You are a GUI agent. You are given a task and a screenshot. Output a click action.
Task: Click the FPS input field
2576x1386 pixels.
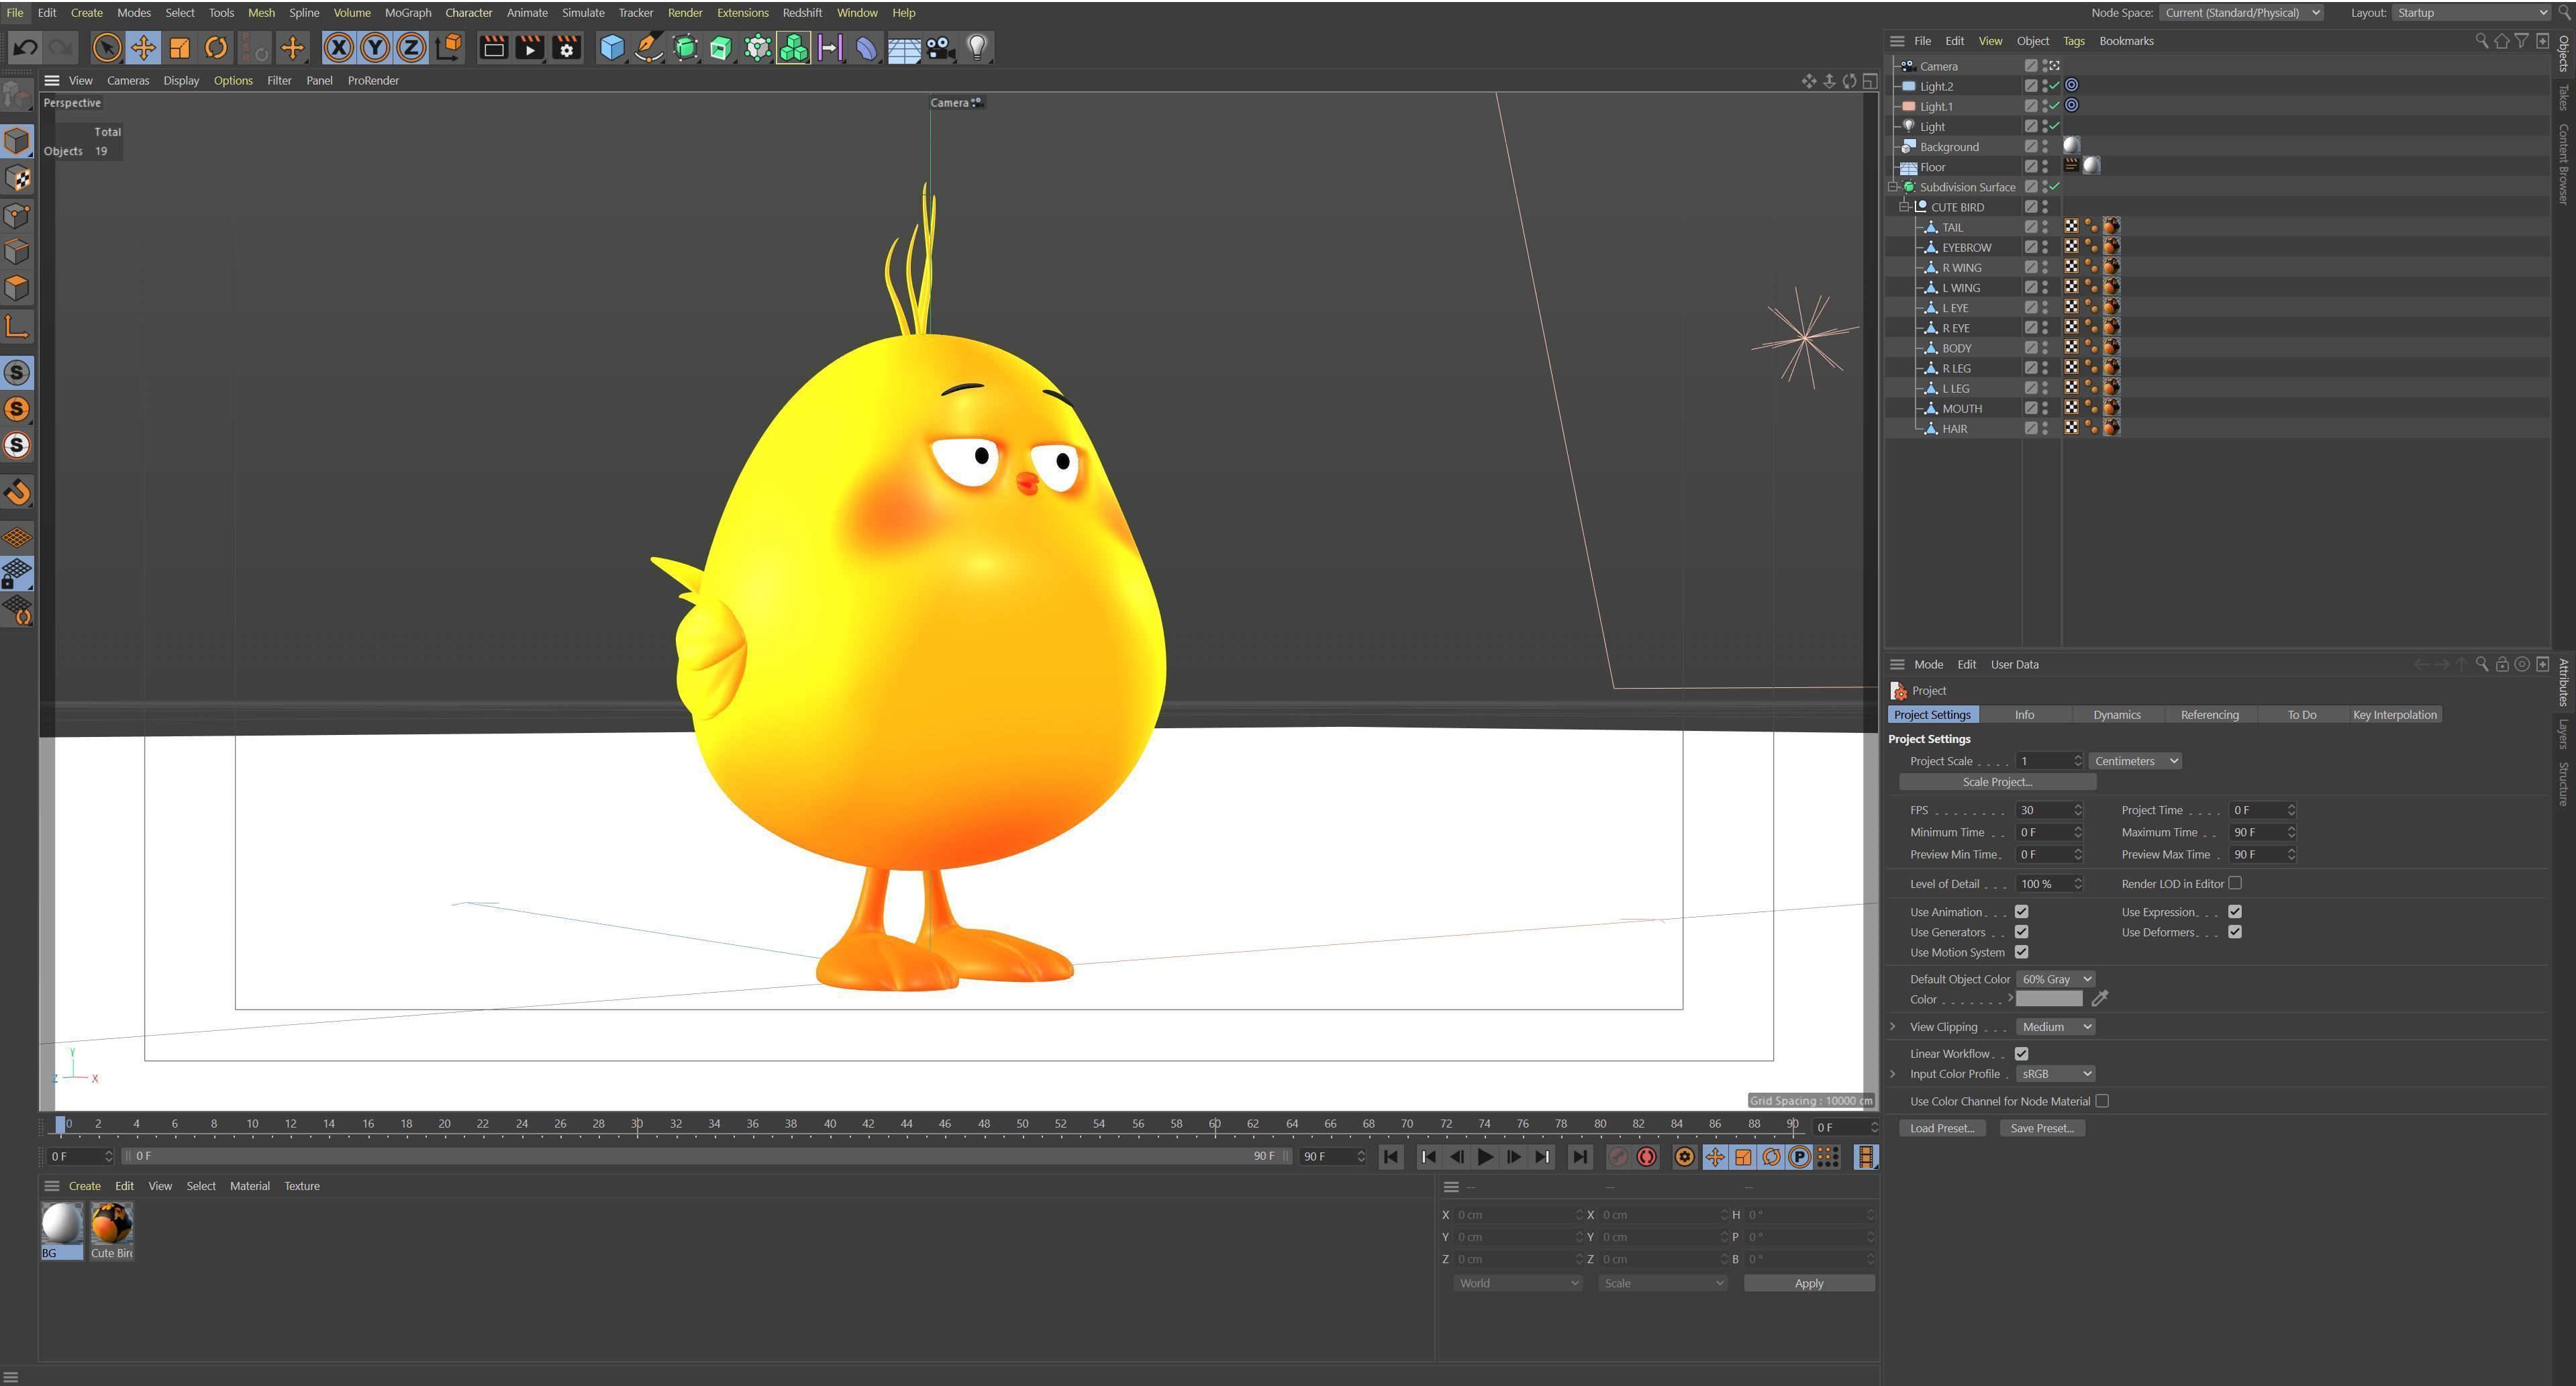coord(2048,810)
